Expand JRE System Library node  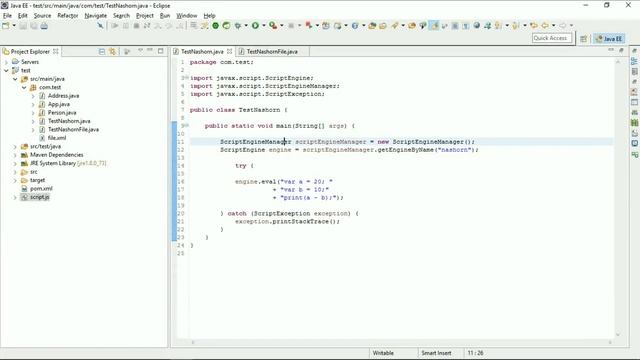click(15, 163)
